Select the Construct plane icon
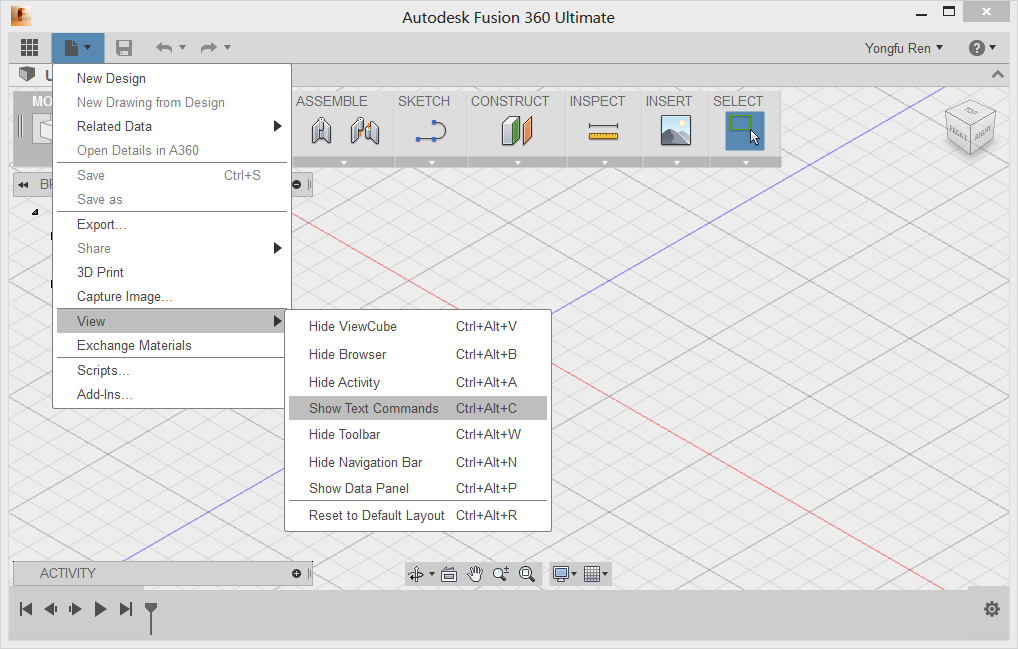 (517, 130)
